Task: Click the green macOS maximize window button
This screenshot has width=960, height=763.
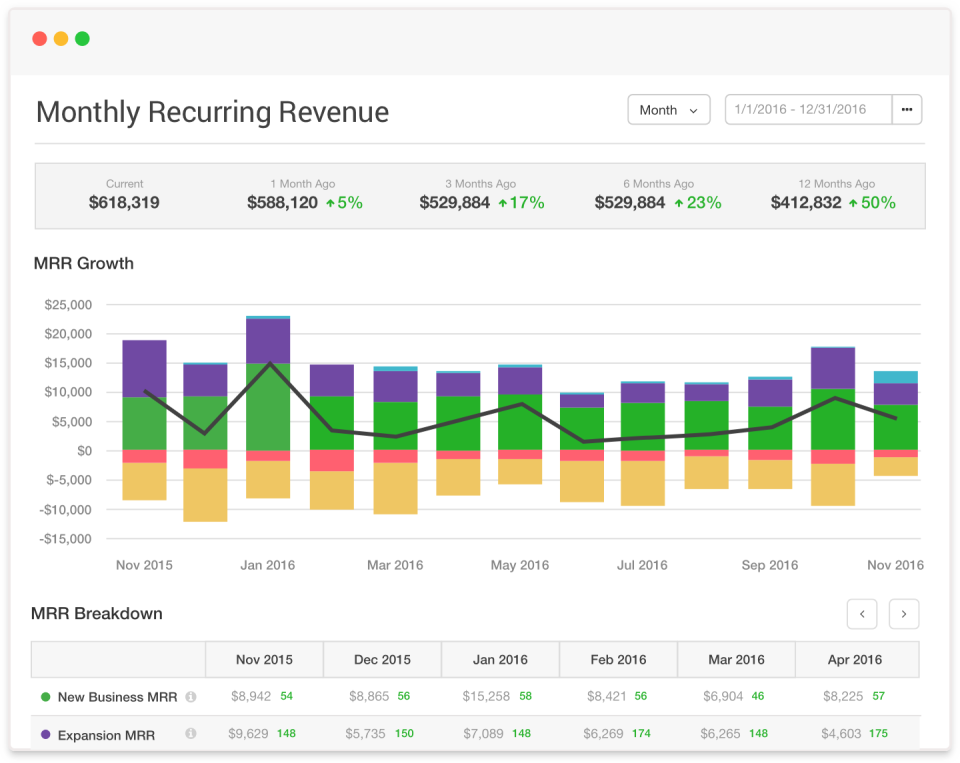Action: coord(82,39)
